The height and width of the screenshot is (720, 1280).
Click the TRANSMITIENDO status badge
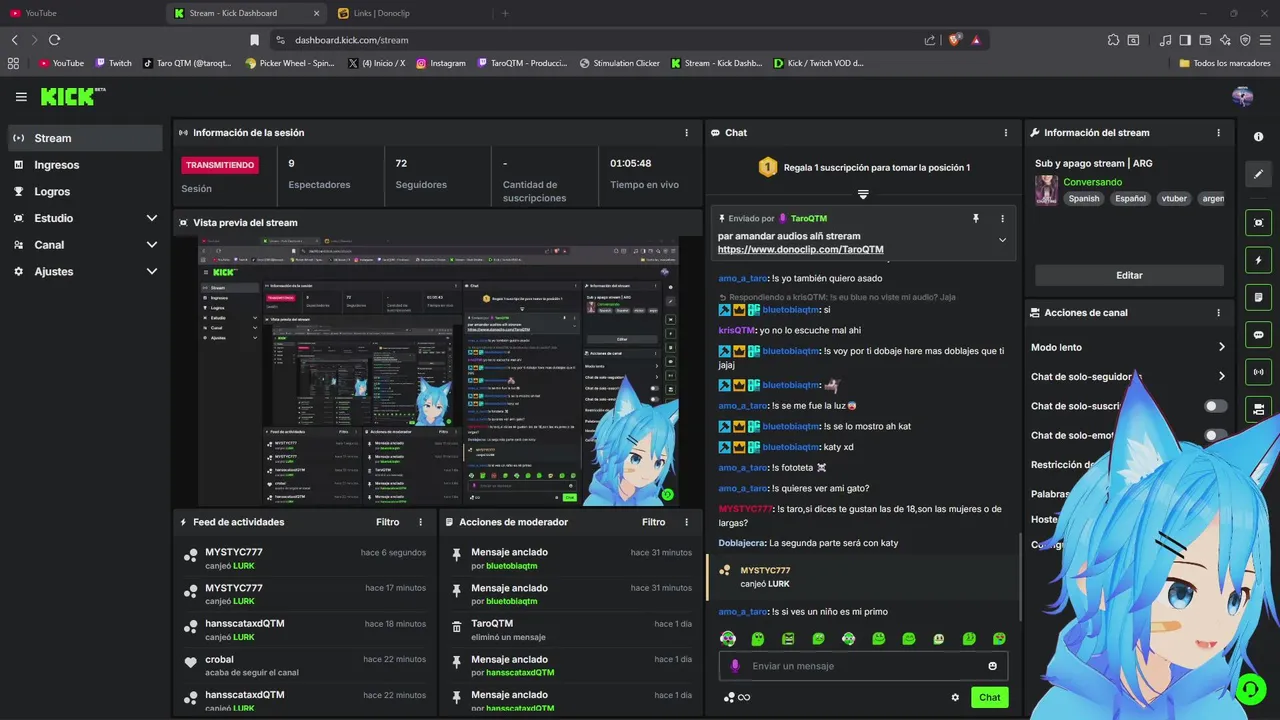220,165
